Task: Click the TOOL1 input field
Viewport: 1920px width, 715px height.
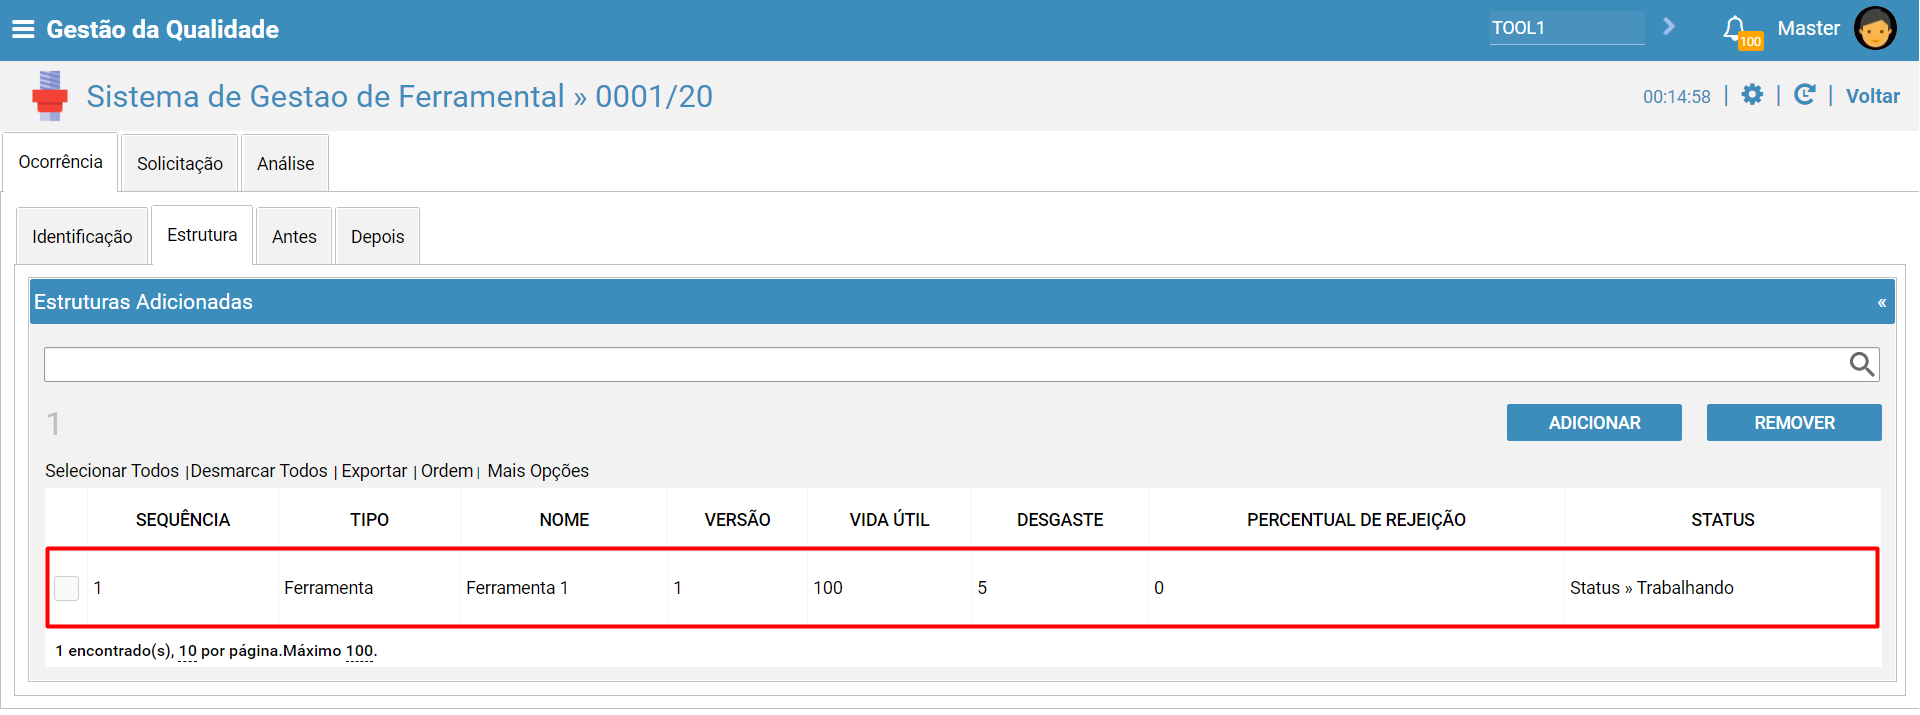Action: point(1567,28)
